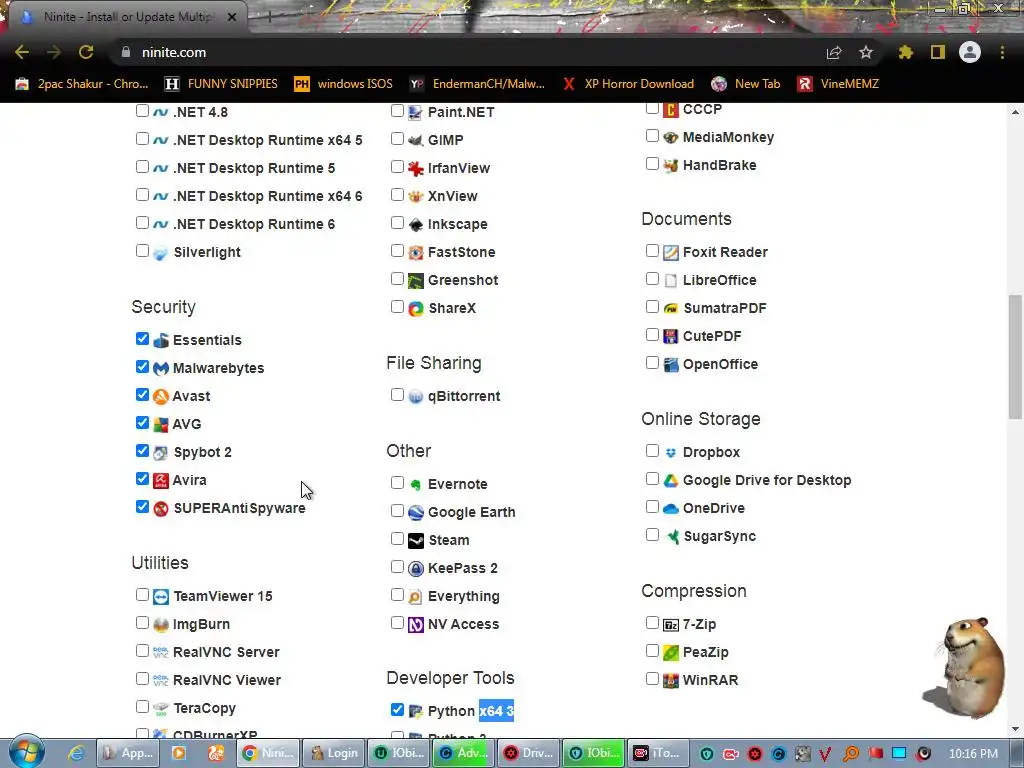This screenshot has width=1024, height=768.
Task: Click the SUPERAntiSpyware icon
Action: tap(161, 509)
